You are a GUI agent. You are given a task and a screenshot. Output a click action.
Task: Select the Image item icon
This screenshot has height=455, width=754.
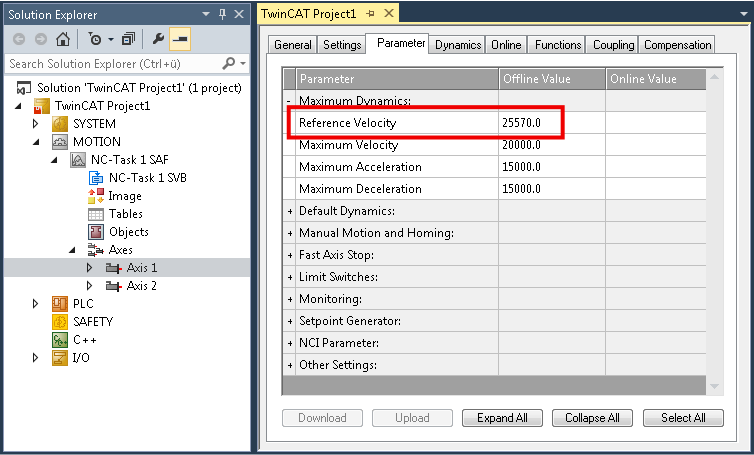pyautogui.click(x=96, y=196)
